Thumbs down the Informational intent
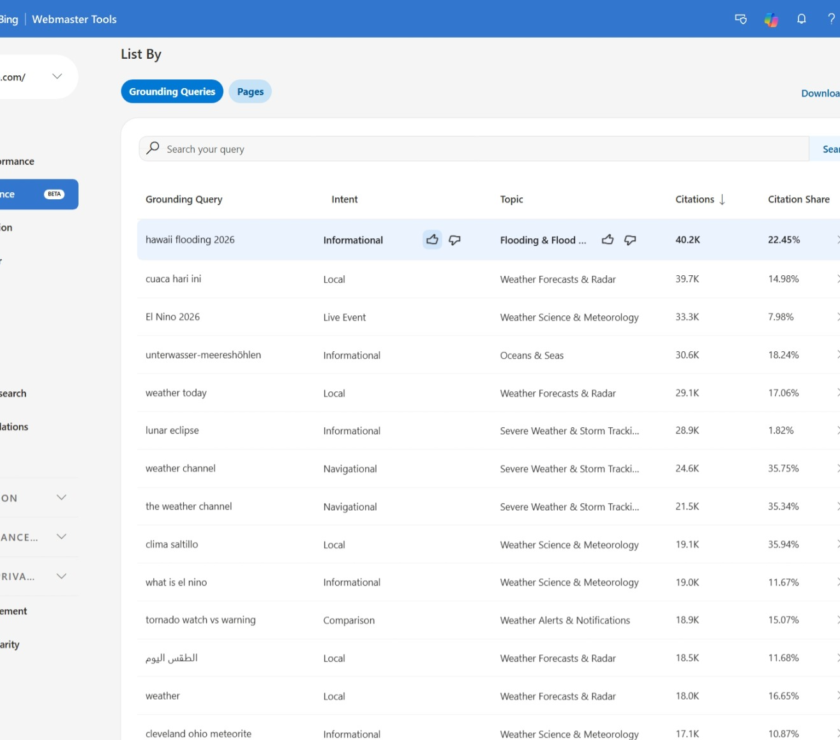840x740 pixels. [454, 240]
